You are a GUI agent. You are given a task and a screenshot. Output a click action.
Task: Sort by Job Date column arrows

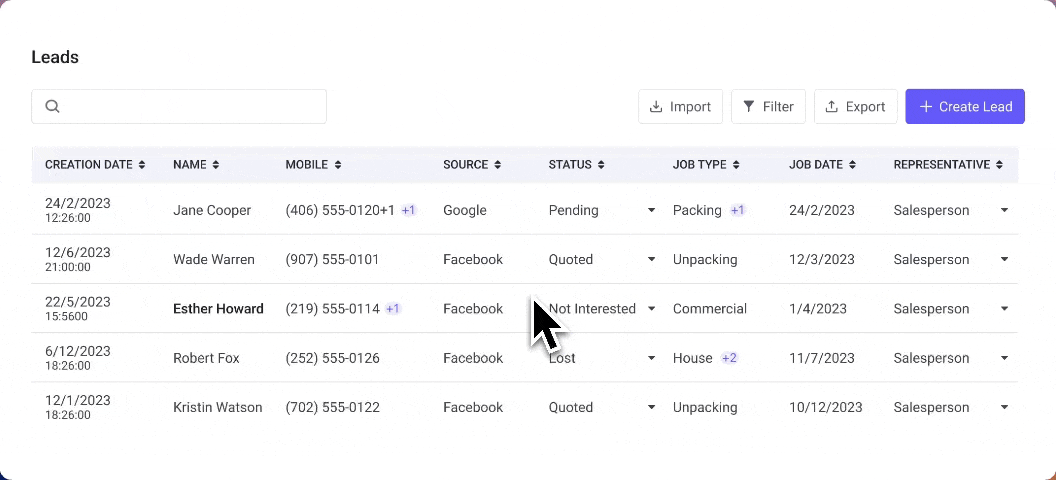tap(852, 165)
